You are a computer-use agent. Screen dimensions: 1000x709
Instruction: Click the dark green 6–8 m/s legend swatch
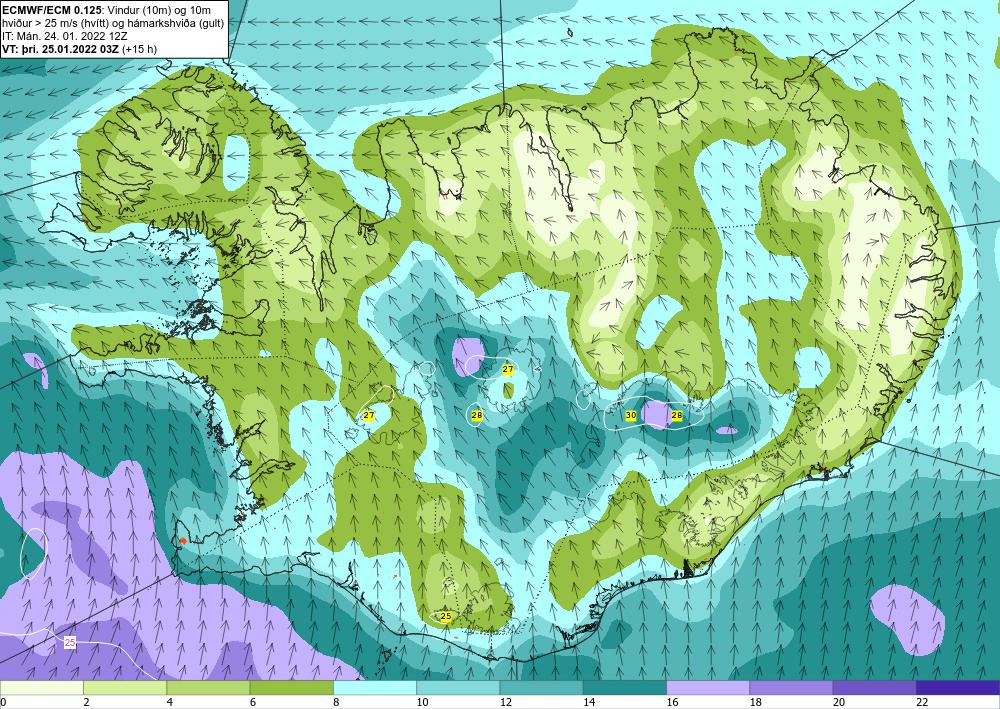[291, 688]
